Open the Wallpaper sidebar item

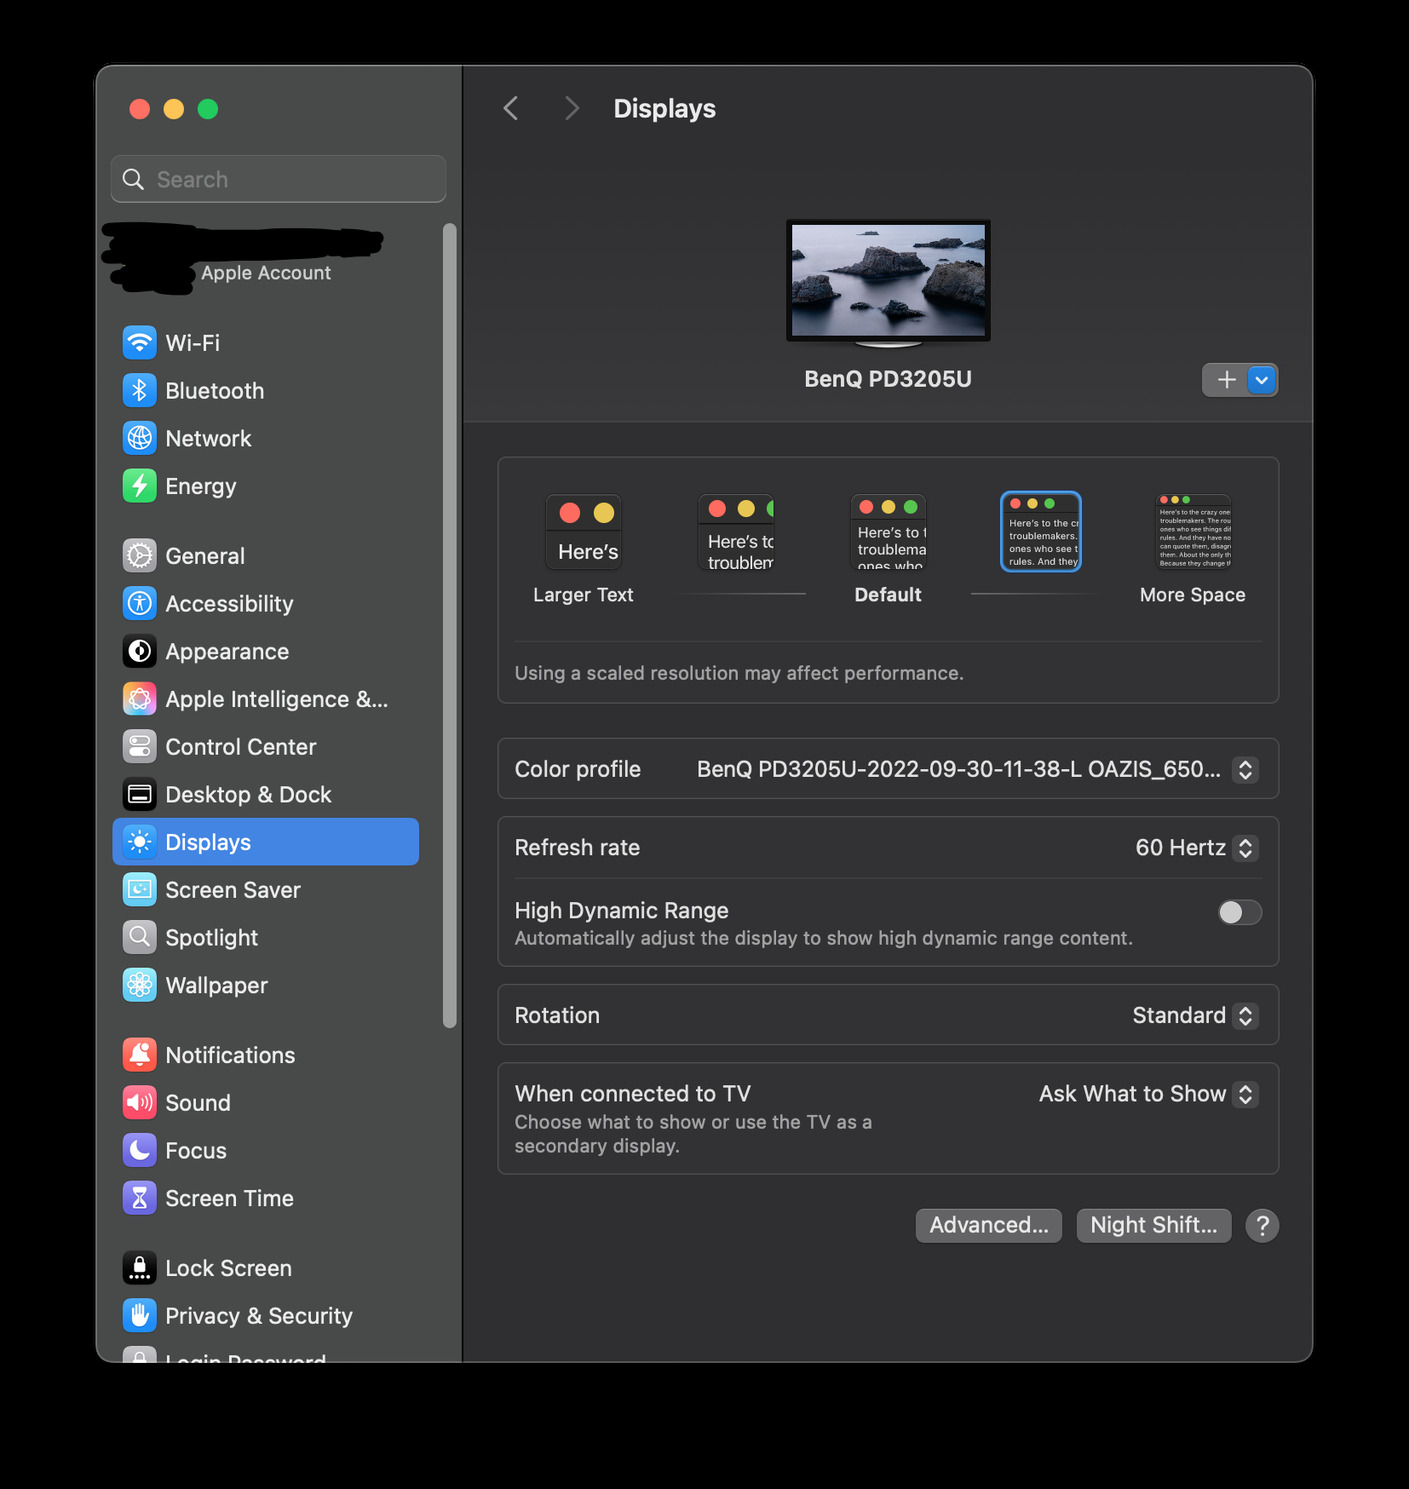[x=266, y=985]
